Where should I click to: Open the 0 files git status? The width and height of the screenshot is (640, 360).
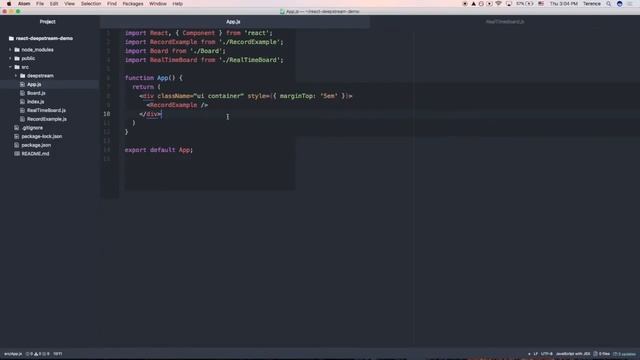tap(602, 354)
